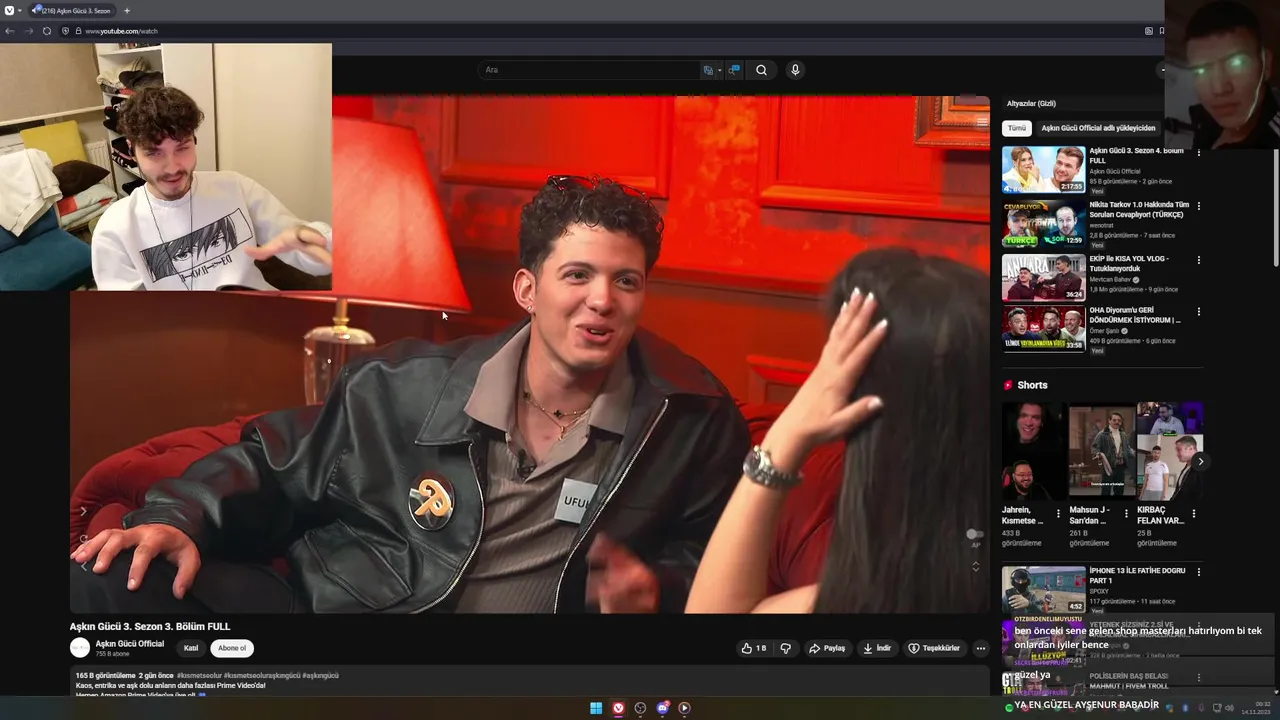
Task: Click the video title Aşkın Gücü 3. Sezon 3. Bölüm FULL
Action: coord(150,627)
